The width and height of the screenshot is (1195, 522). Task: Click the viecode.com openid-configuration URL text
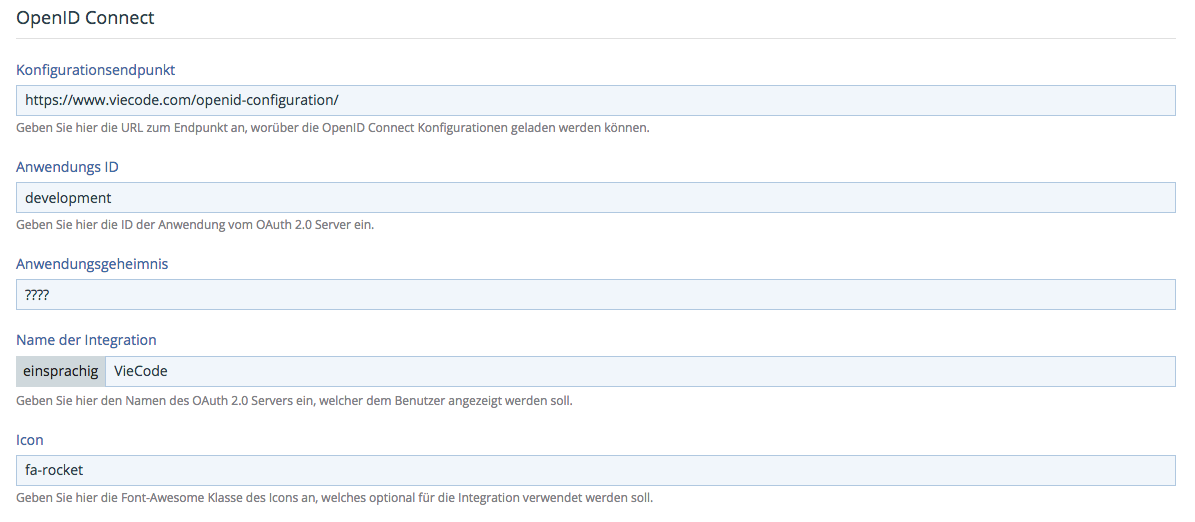click(x=182, y=100)
